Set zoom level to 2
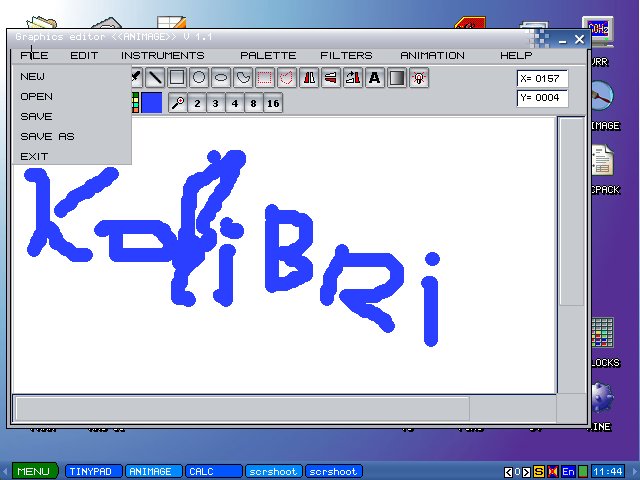Screen dimensions: 640x480 point(197,103)
